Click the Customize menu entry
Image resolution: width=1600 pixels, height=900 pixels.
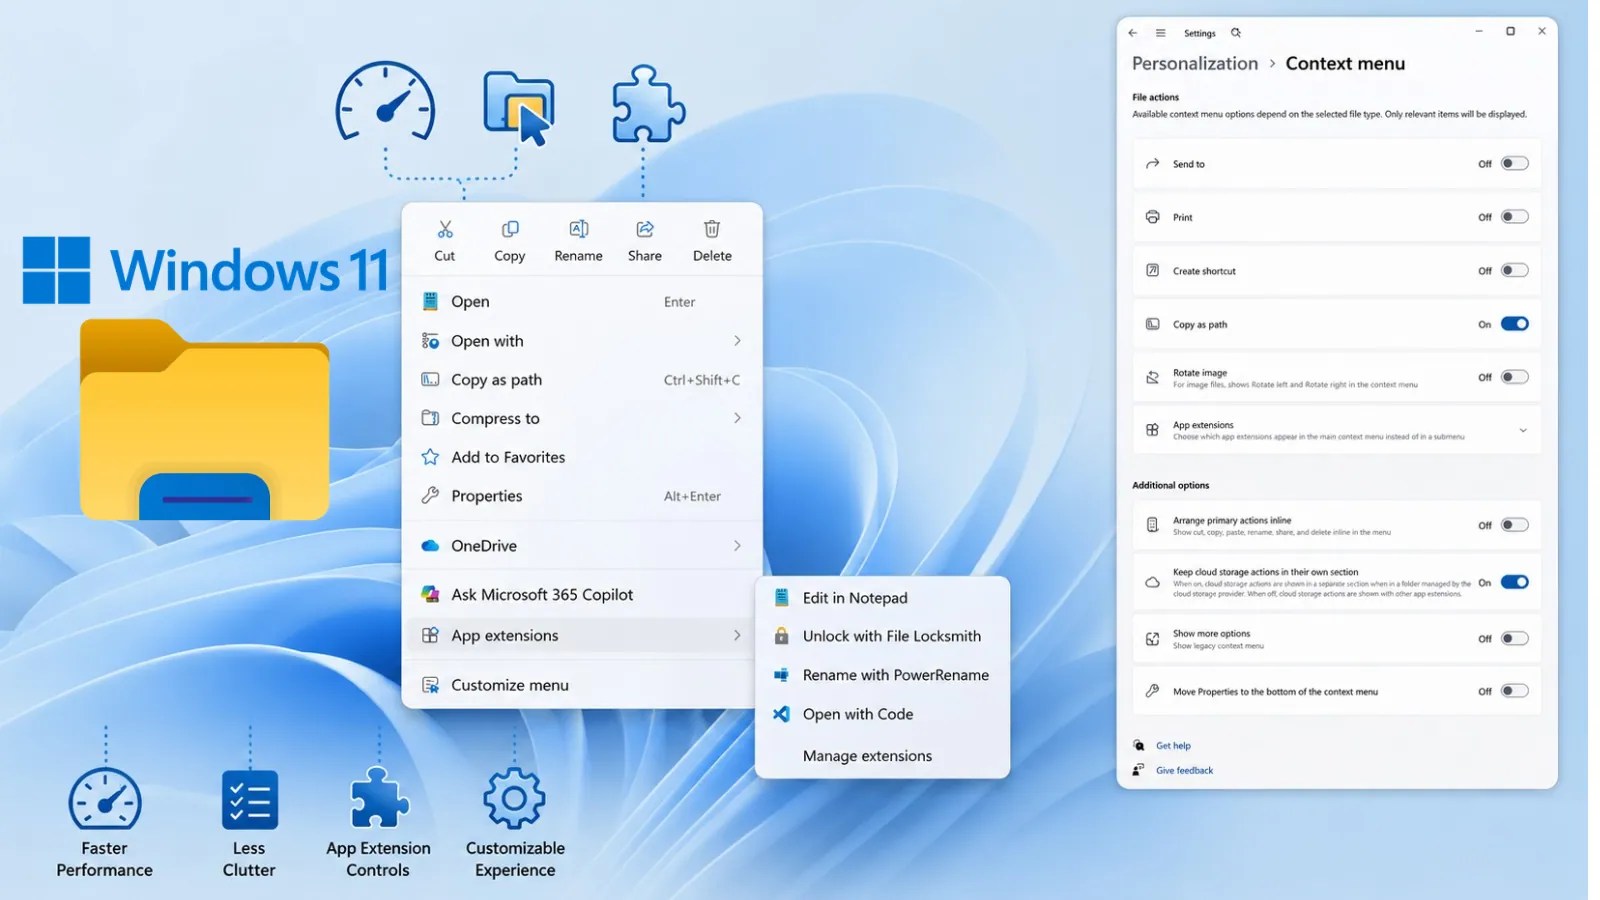(x=582, y=685)
